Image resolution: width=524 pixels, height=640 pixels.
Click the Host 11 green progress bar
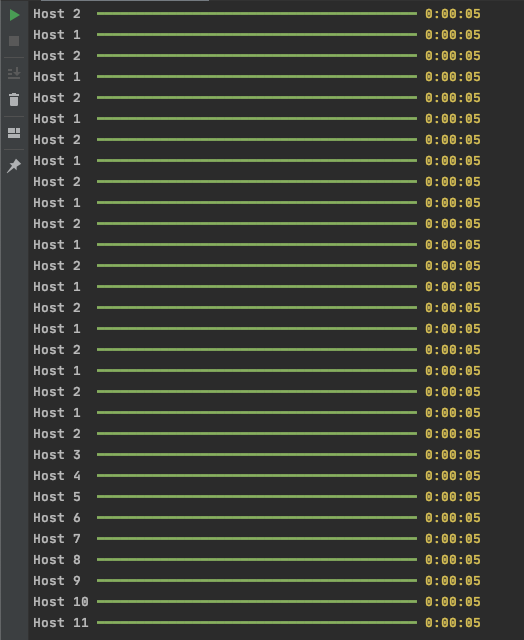pos(257,623)
